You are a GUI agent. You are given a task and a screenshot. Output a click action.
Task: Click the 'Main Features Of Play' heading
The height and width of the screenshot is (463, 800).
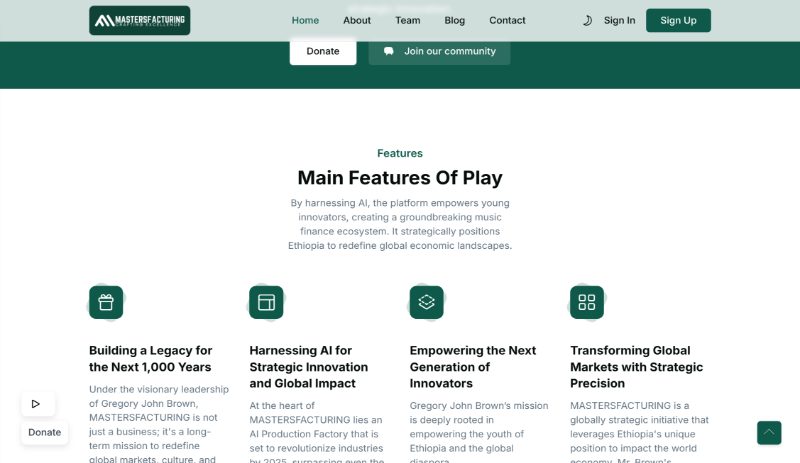pyautogui.click(x=400, y=178)
